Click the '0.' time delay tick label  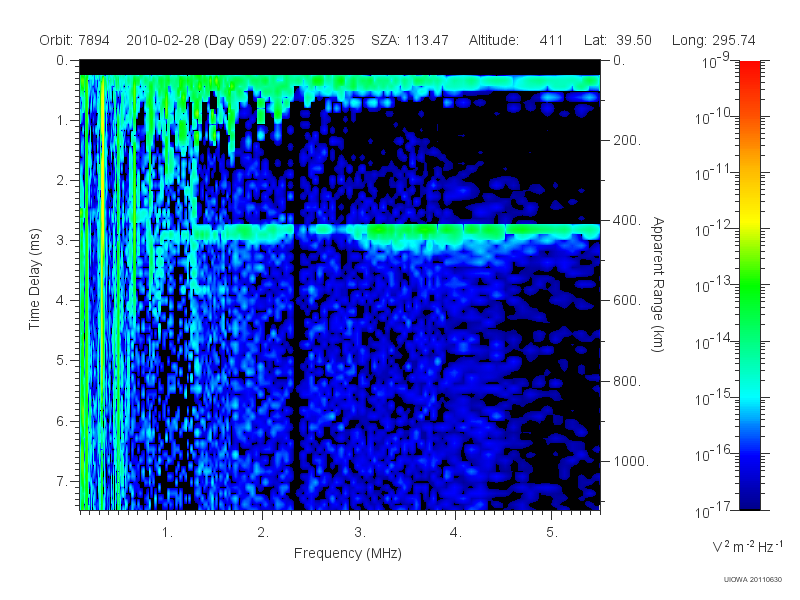pyautogui.click(x=62, y=60)
